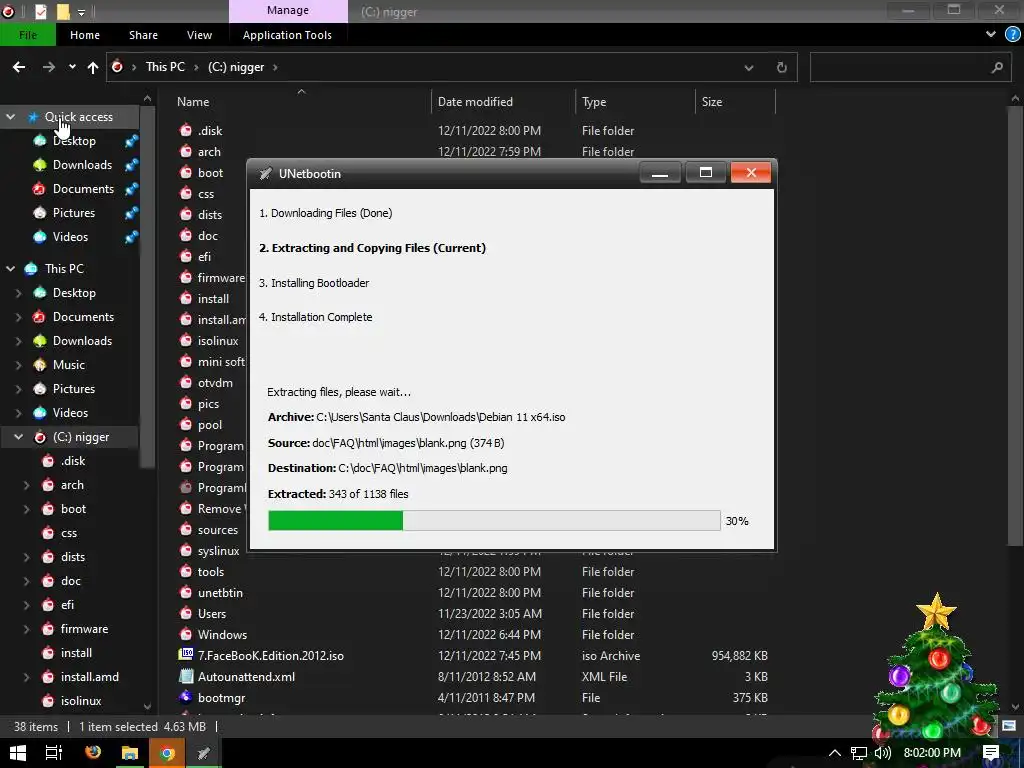
Task: Sort by the Type column header
Action: (594, 101)
